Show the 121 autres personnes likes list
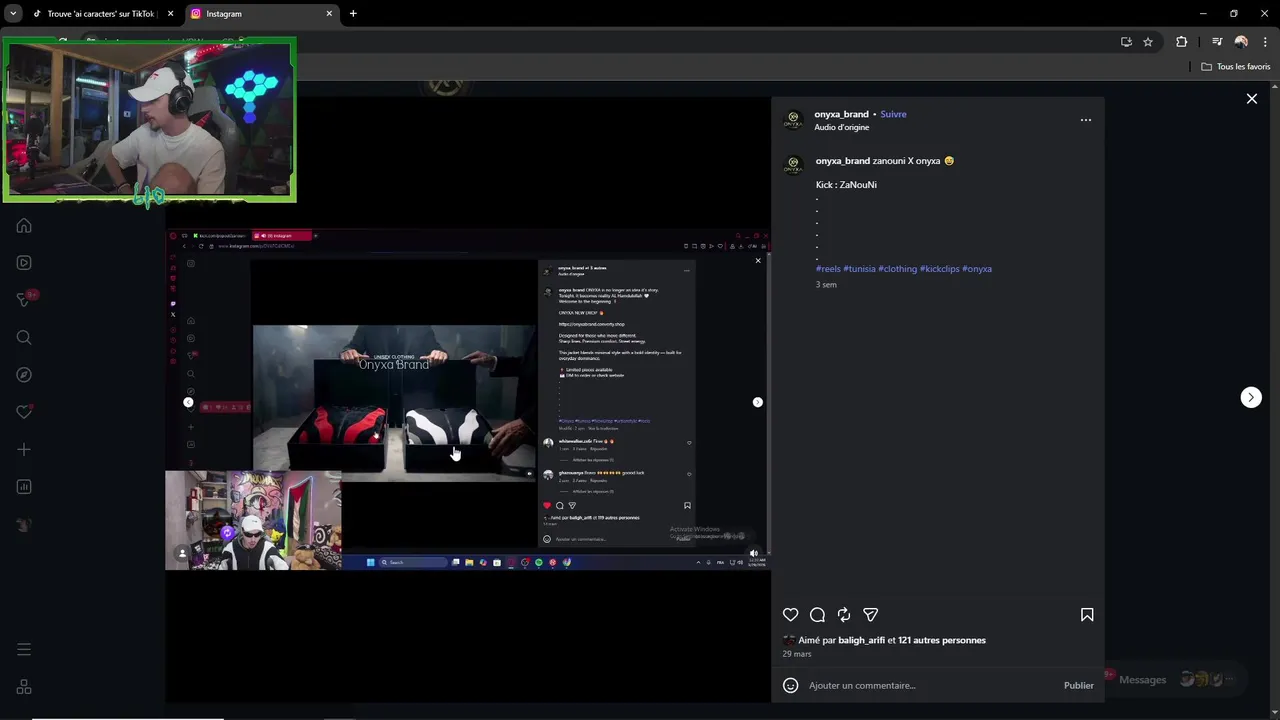This screenshot has height=720, width=1280. pyautogui.click(x=942, y=640)
